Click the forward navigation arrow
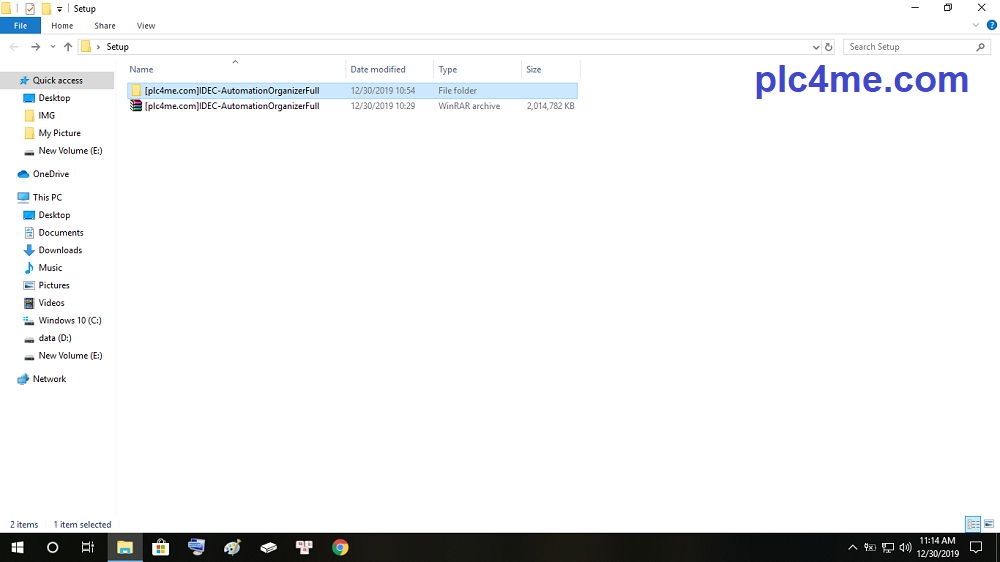 point(35,47)
